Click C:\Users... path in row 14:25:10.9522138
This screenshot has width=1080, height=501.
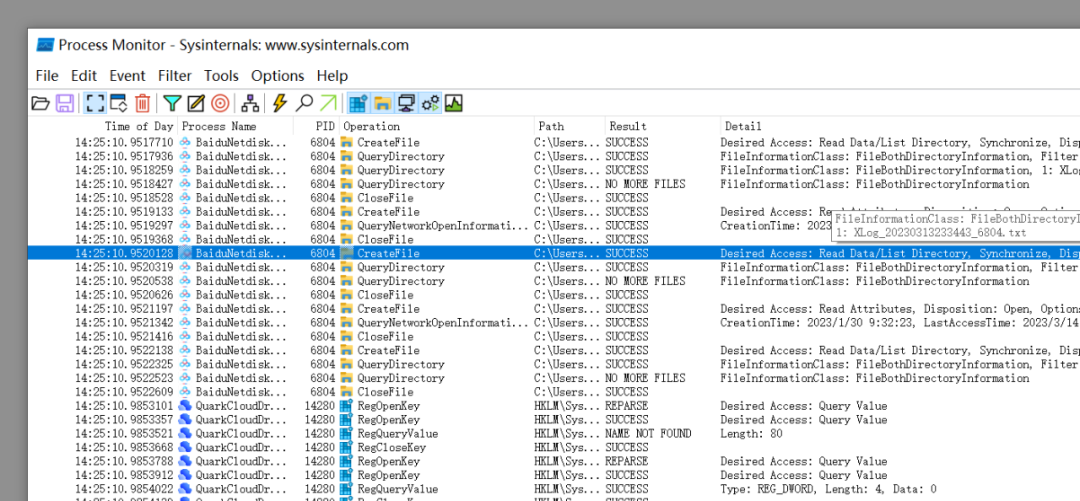coord(568,350)
